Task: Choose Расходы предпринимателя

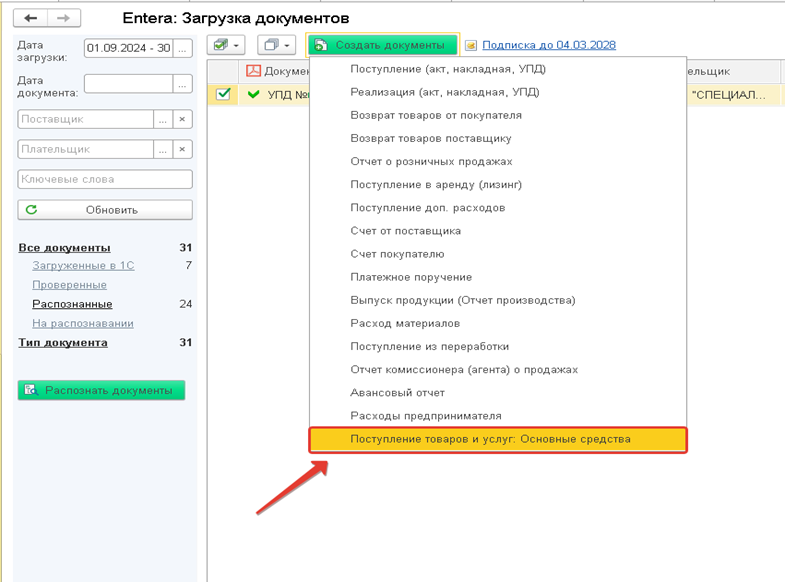Action: click(x=498, y=416)
